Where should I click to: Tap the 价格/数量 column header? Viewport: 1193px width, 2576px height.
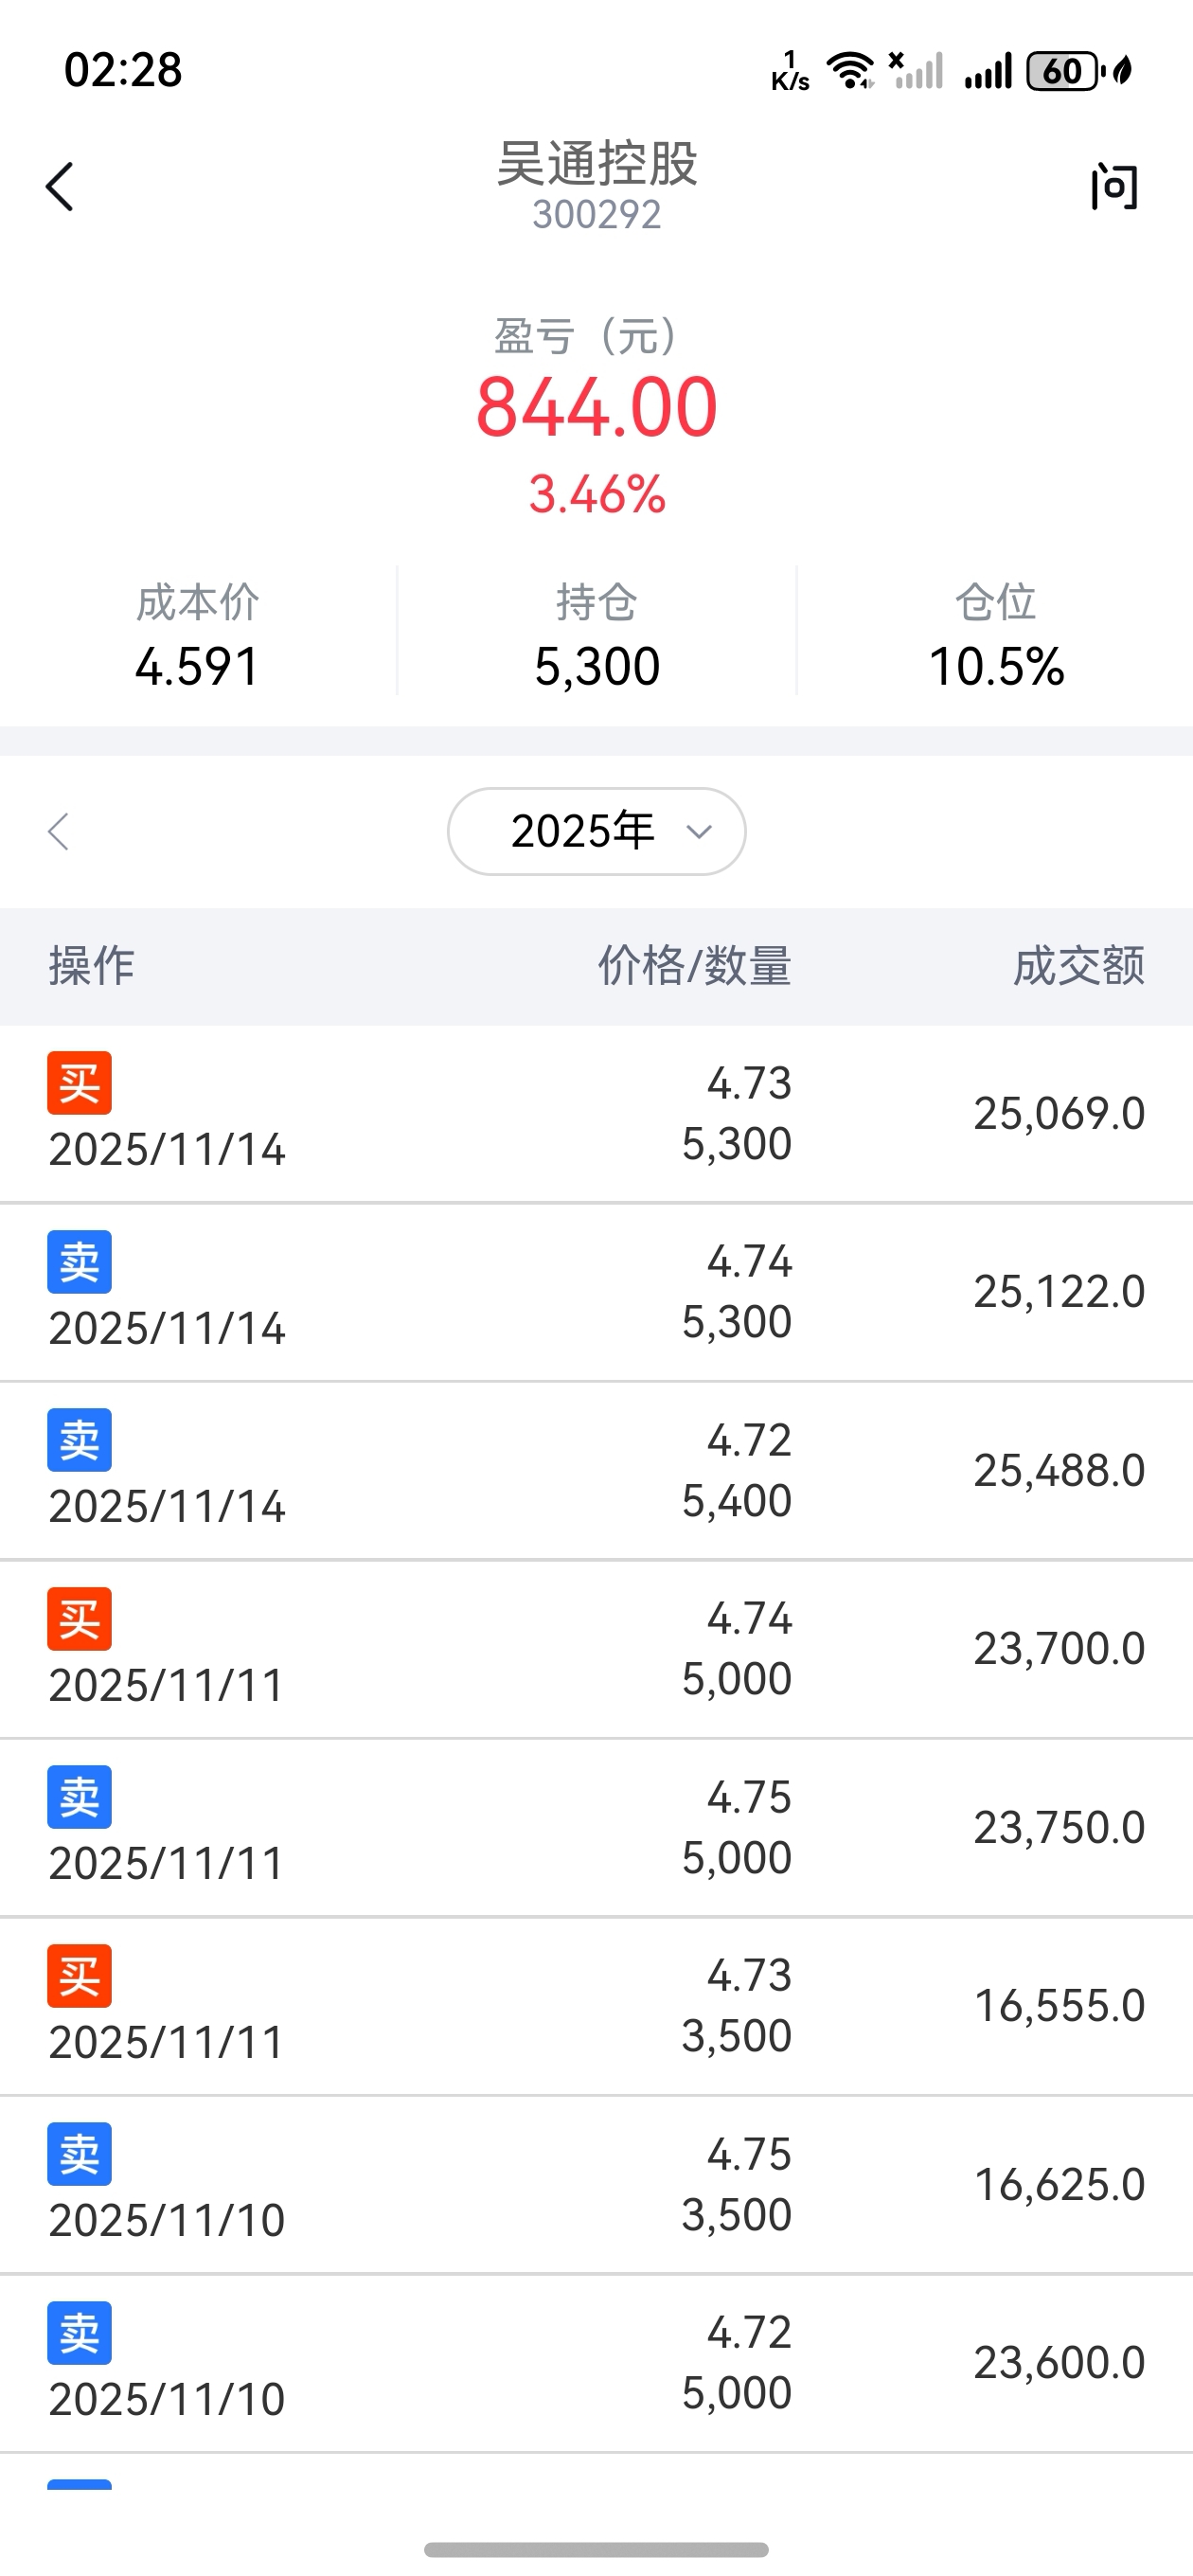(x=694, y=966)
